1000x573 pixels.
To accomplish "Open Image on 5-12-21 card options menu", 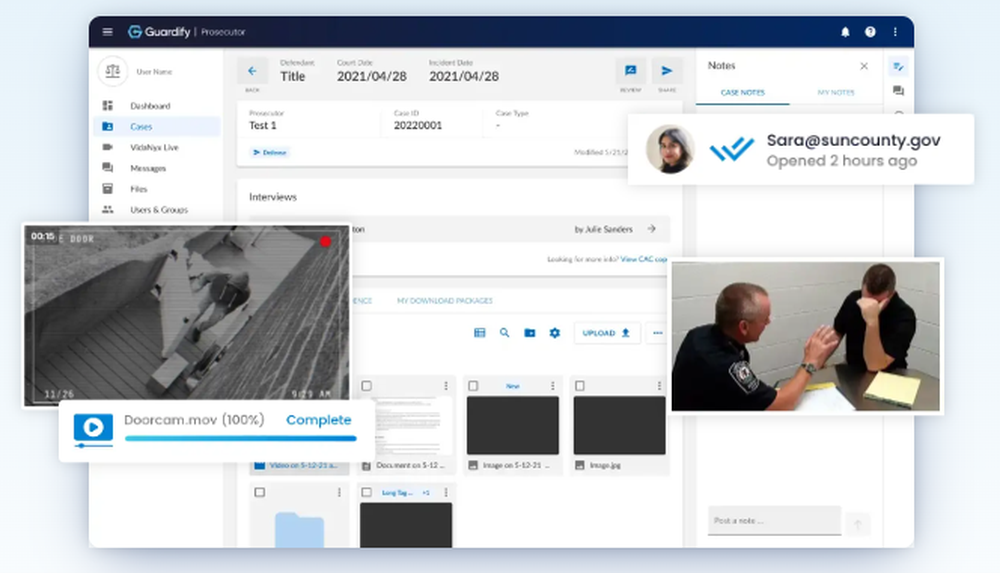I will pyautogui.click(x=552, y=386).
